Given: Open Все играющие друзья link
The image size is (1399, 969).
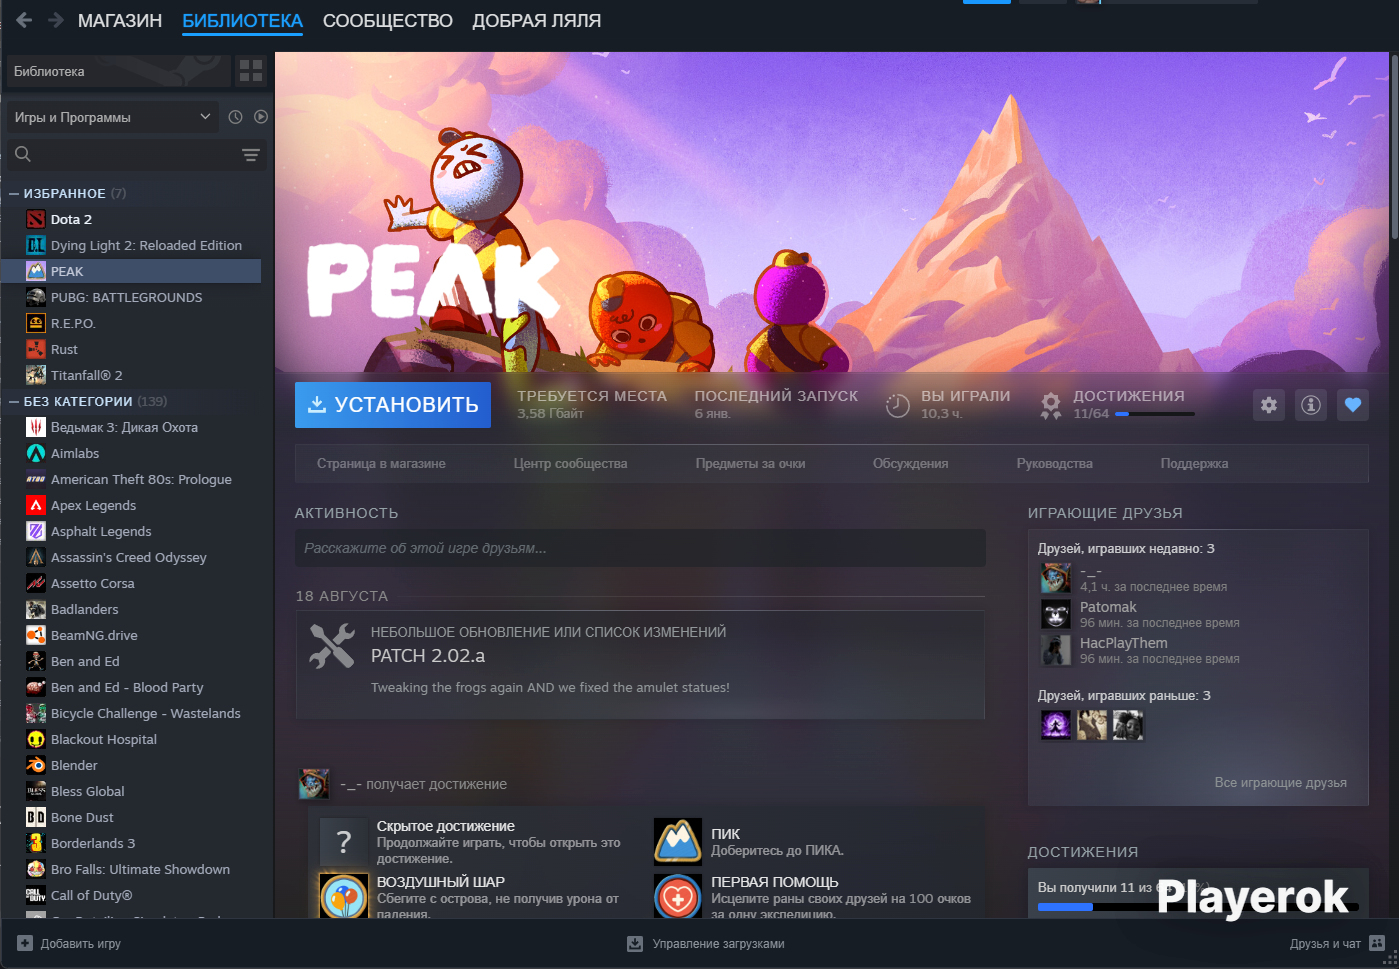Looking at the screenshot, I should point(1280,782).
